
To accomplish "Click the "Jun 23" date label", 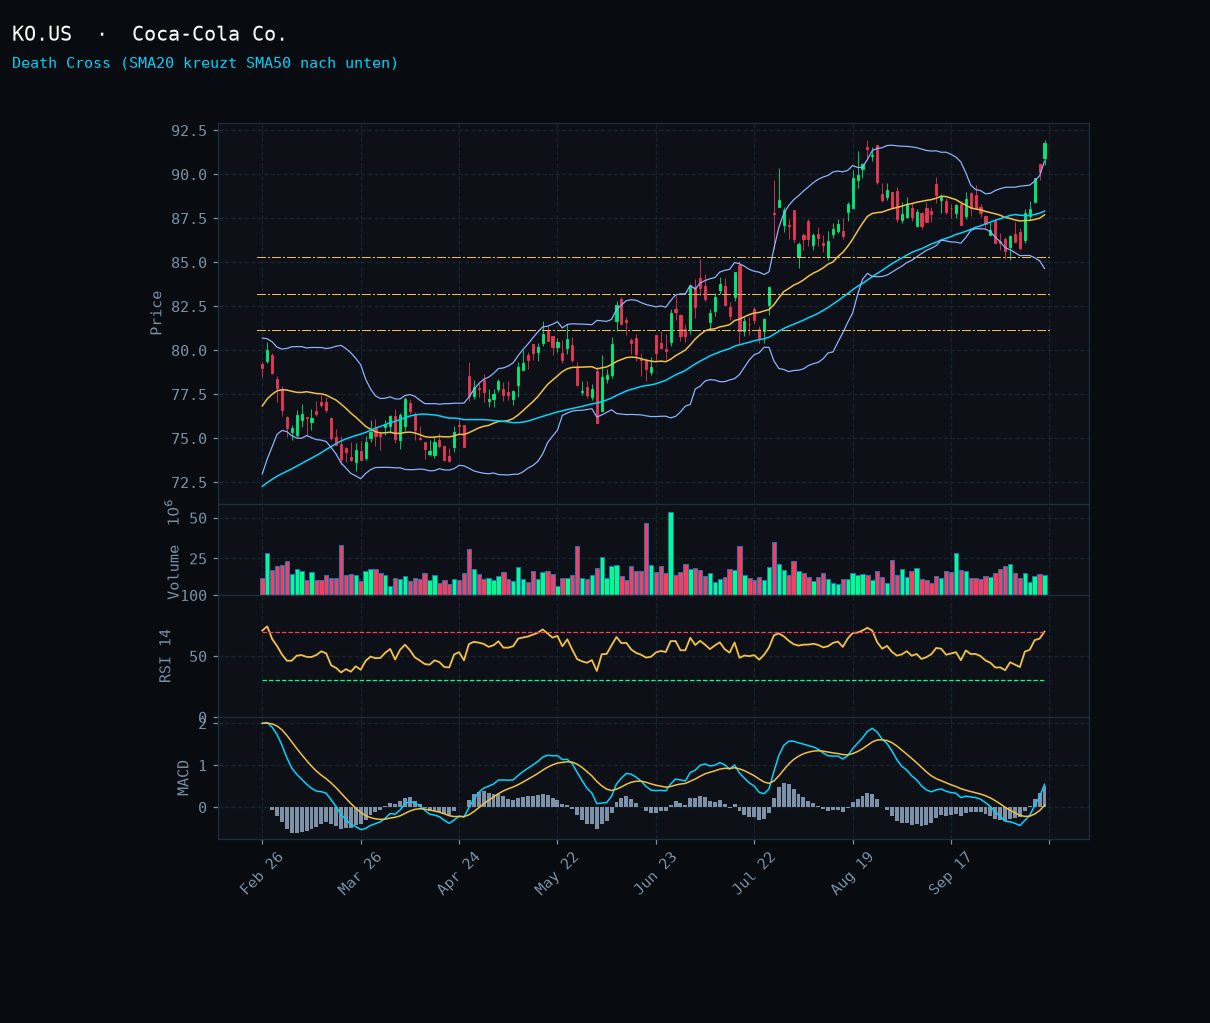I will [x=656, y=874].
